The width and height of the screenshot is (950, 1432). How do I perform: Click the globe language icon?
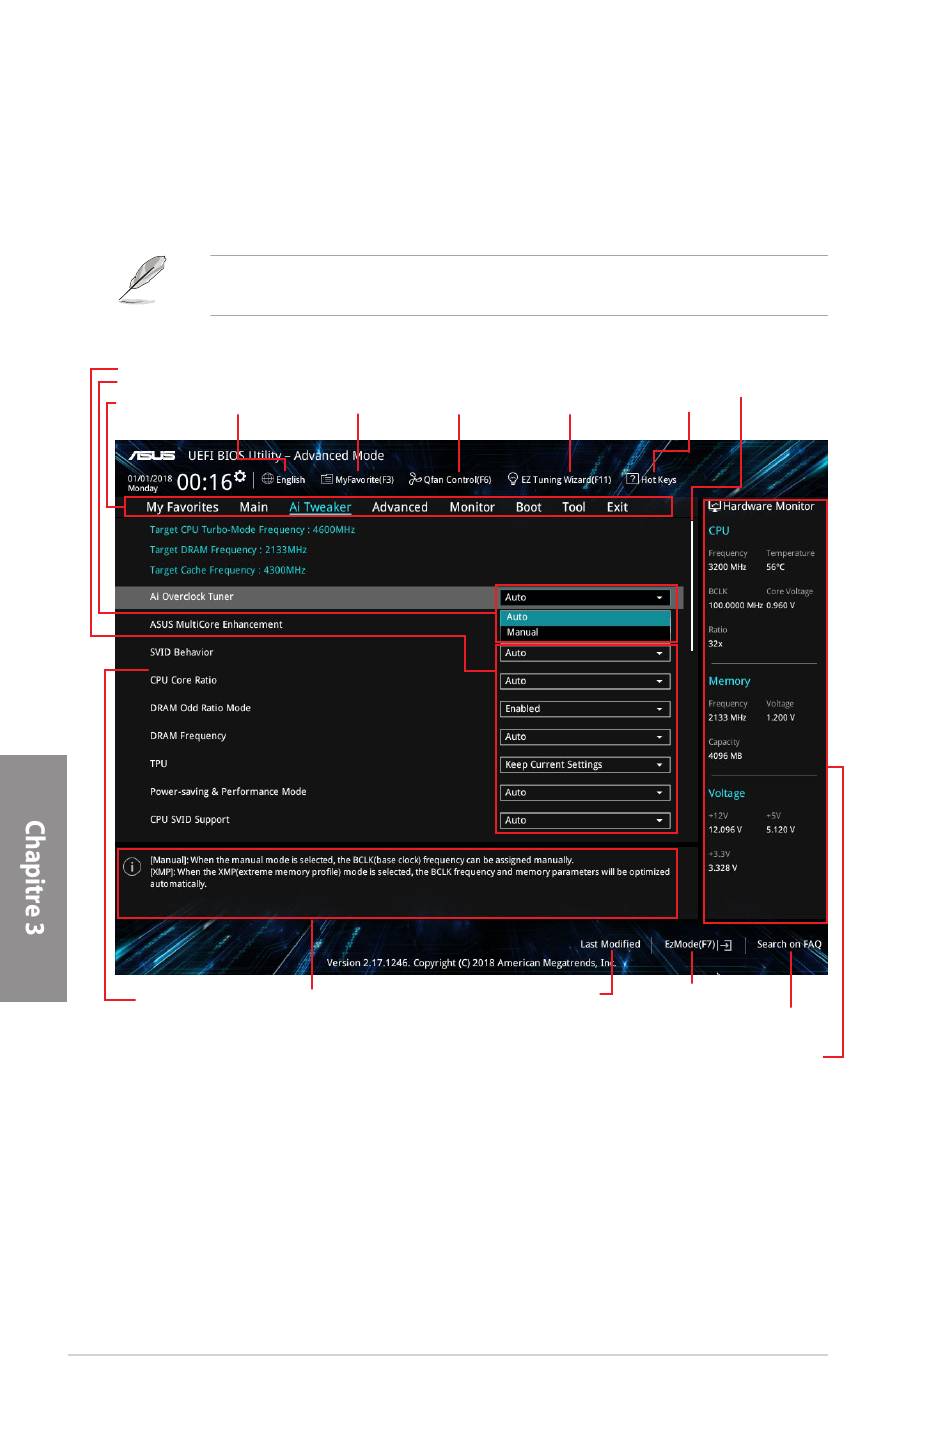267,479
